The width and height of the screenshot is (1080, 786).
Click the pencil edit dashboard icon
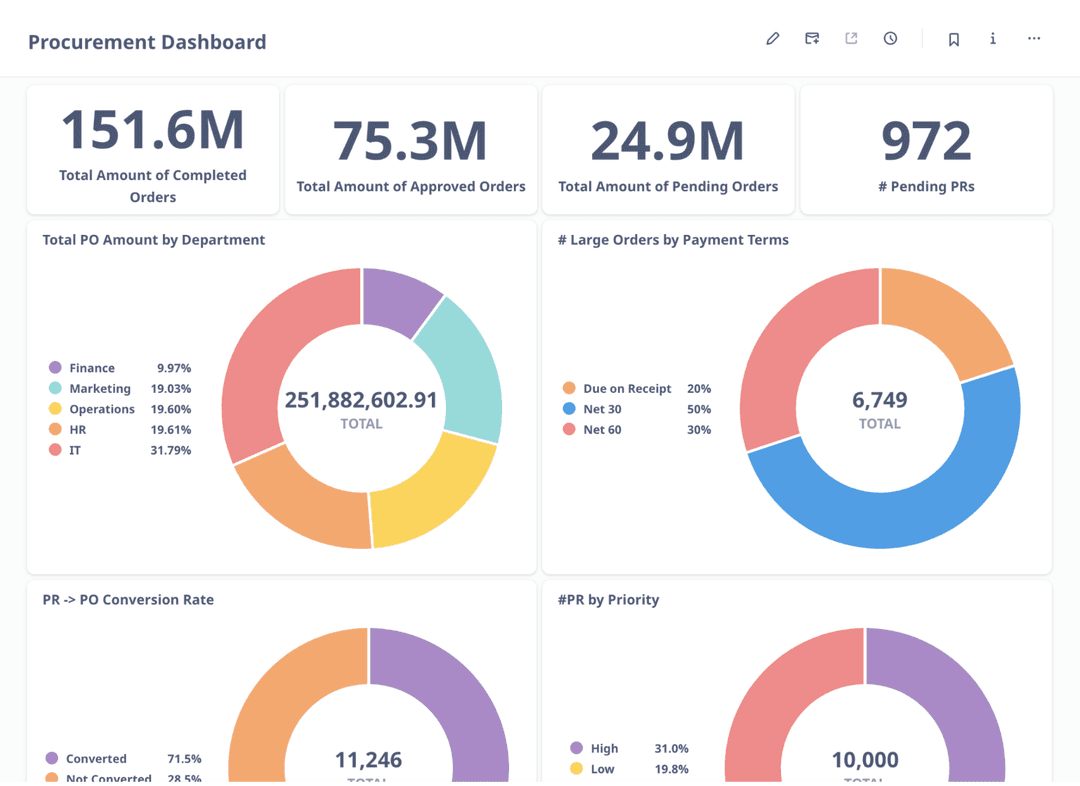[x=772, y=39]
